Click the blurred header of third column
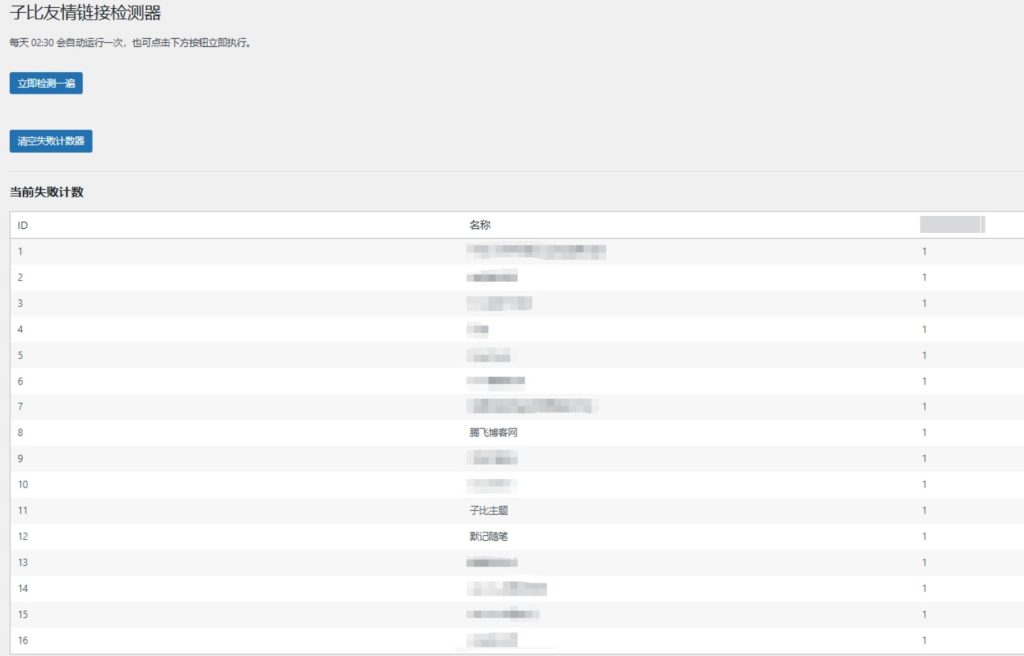The height and width of the screenshot is (656, 1024). coord(951,224)
